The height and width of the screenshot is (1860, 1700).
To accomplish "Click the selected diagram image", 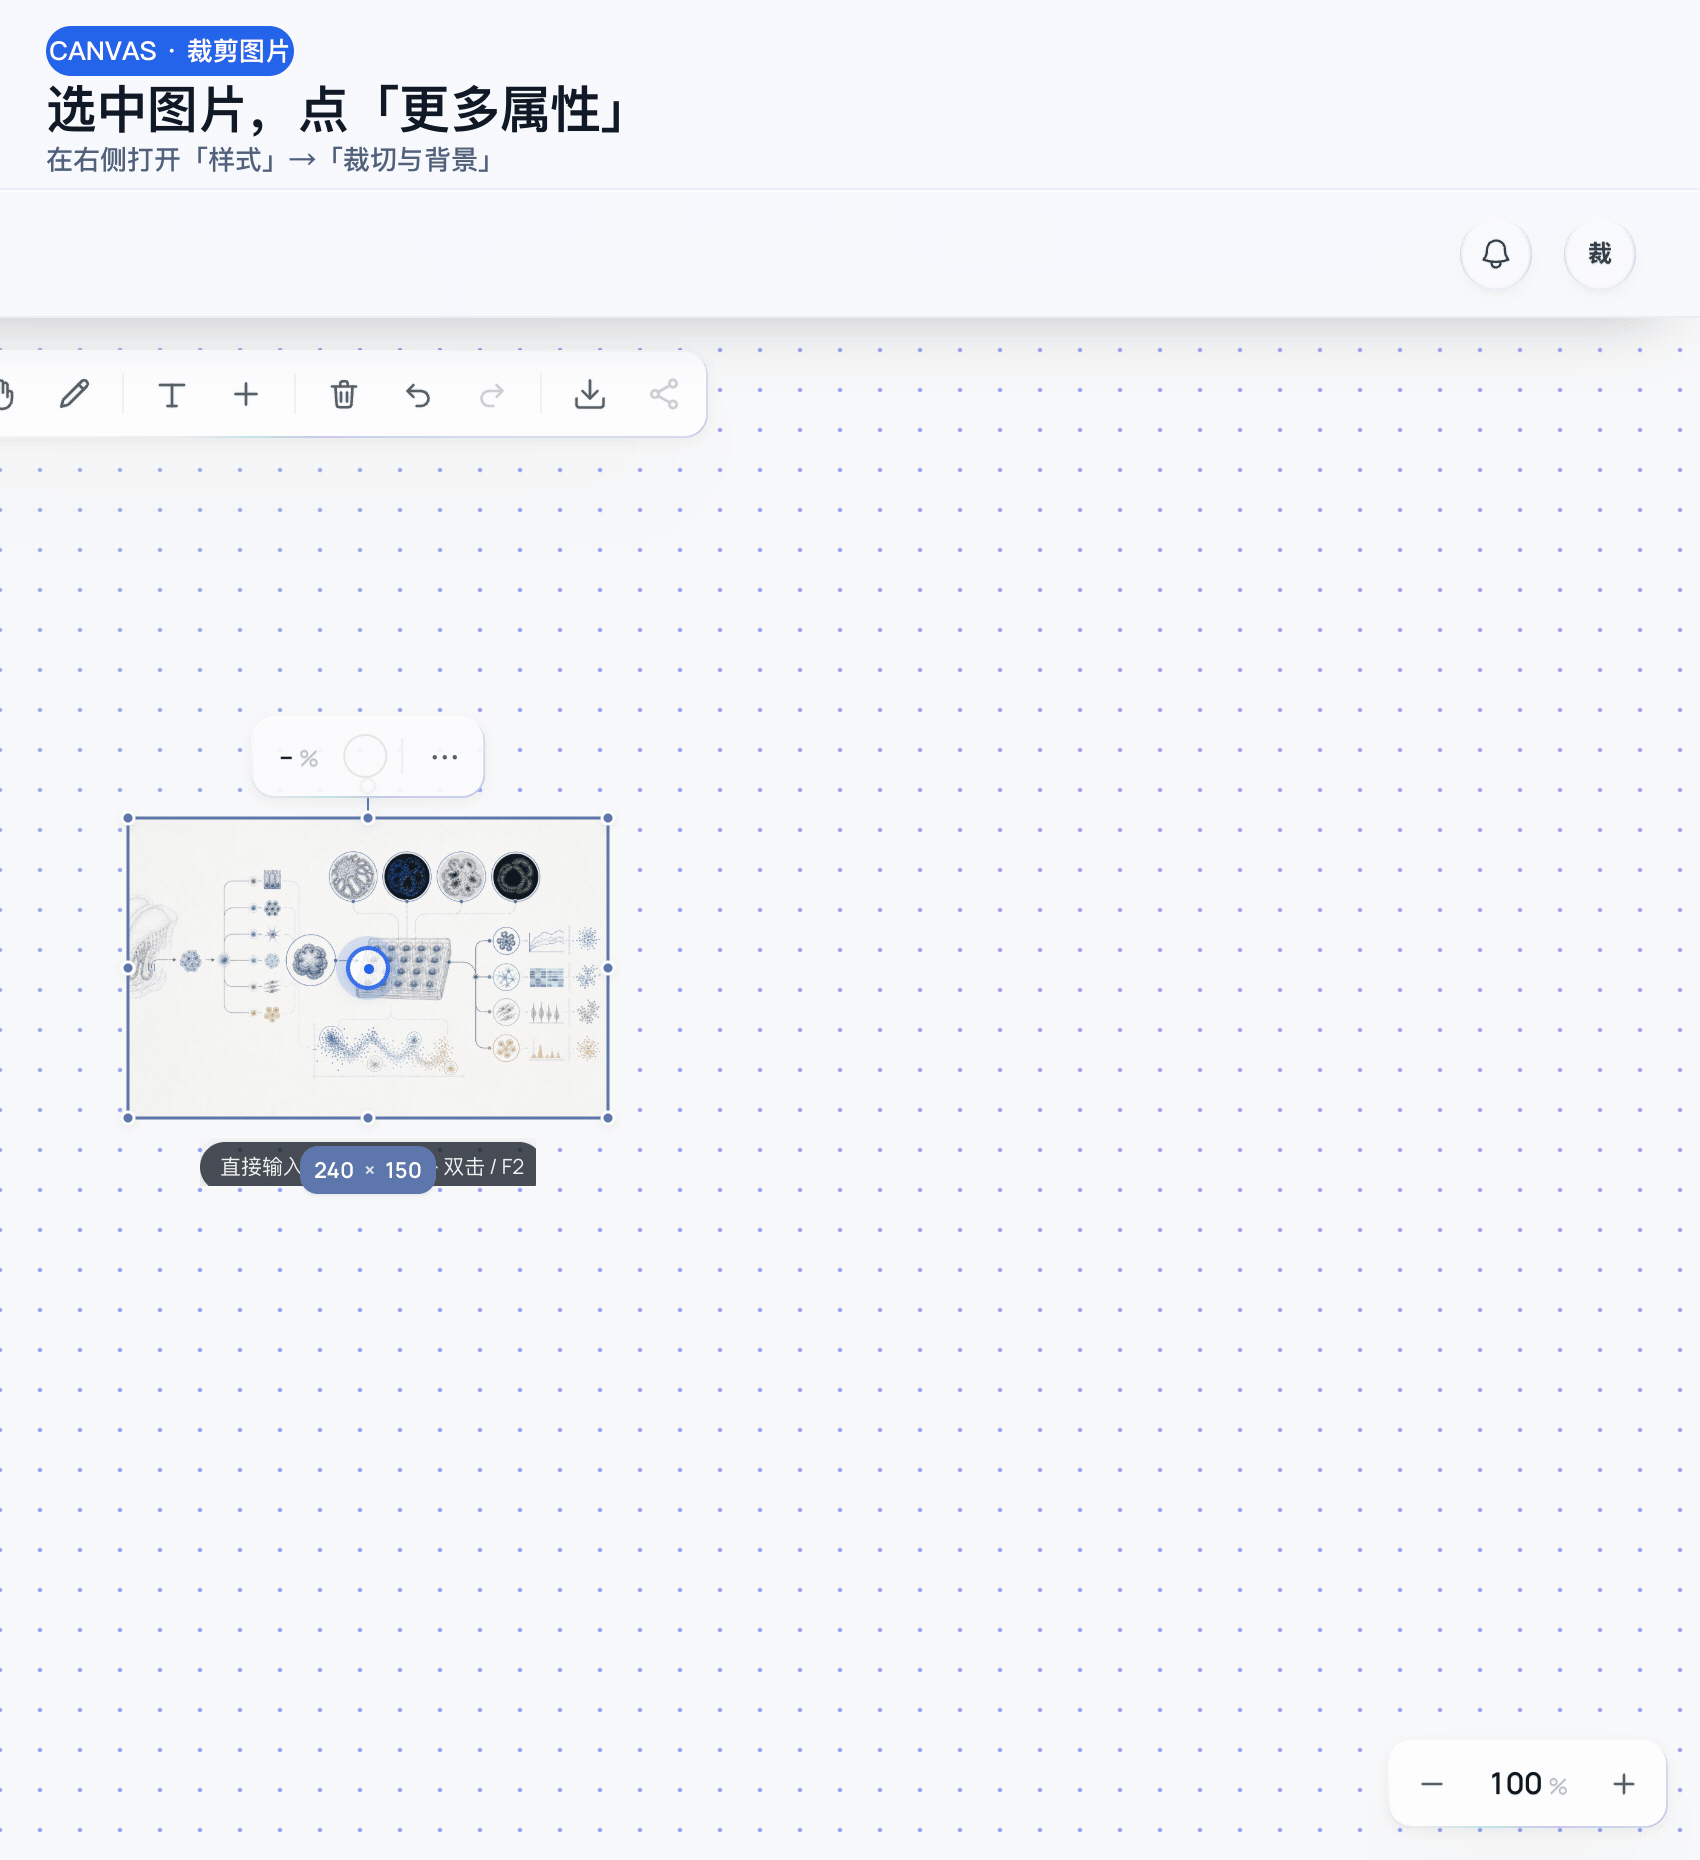I will tap(368, 968).
